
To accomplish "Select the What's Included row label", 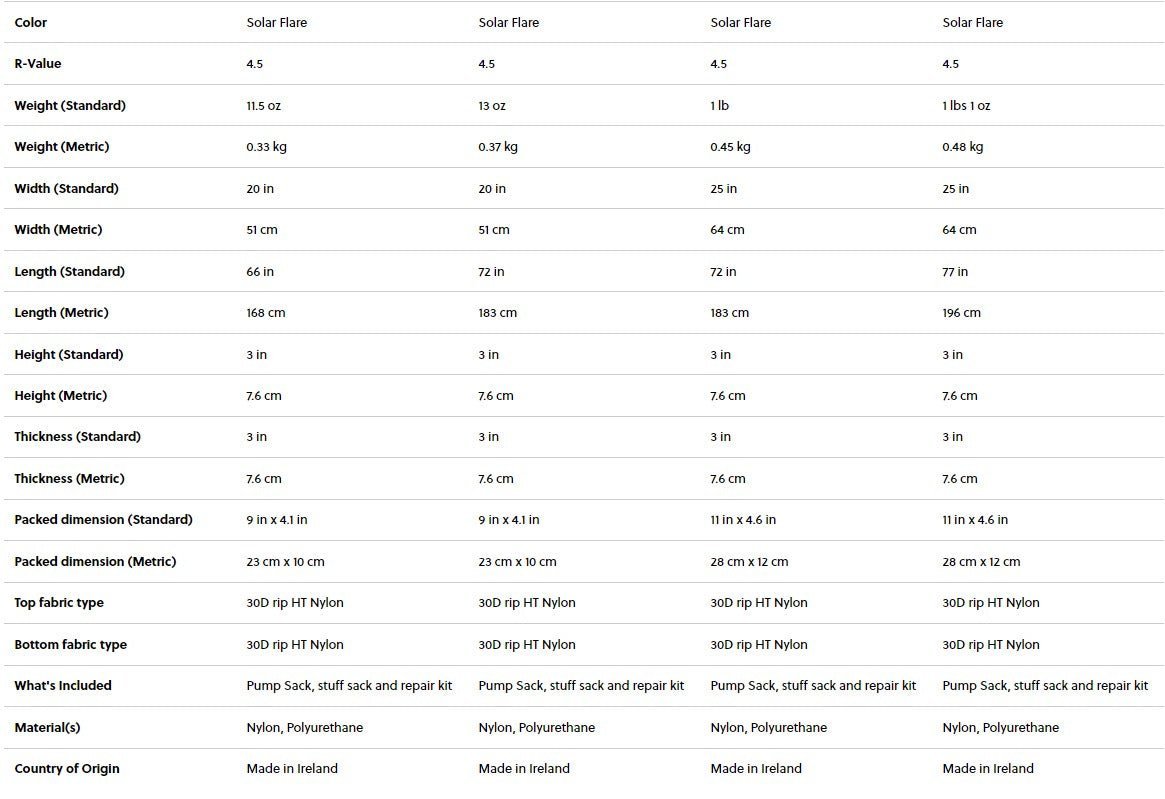I will [x=63, y=686].
